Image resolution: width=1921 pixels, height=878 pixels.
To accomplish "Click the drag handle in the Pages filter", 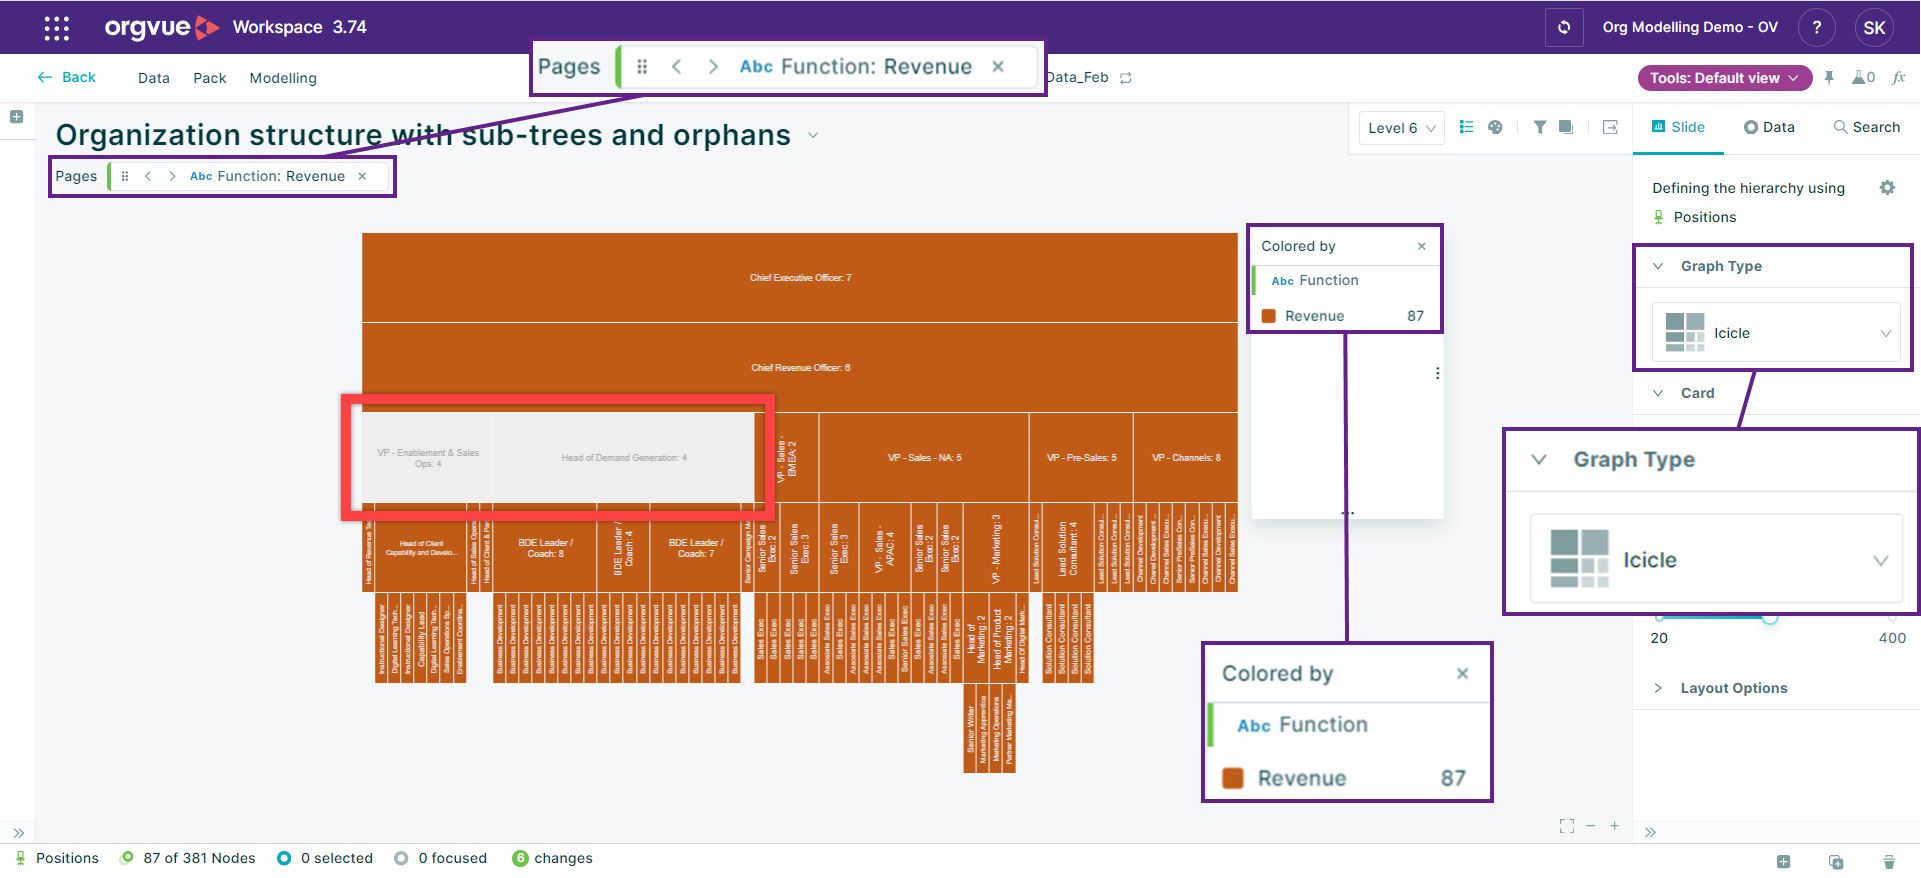I will coord(125,176).
